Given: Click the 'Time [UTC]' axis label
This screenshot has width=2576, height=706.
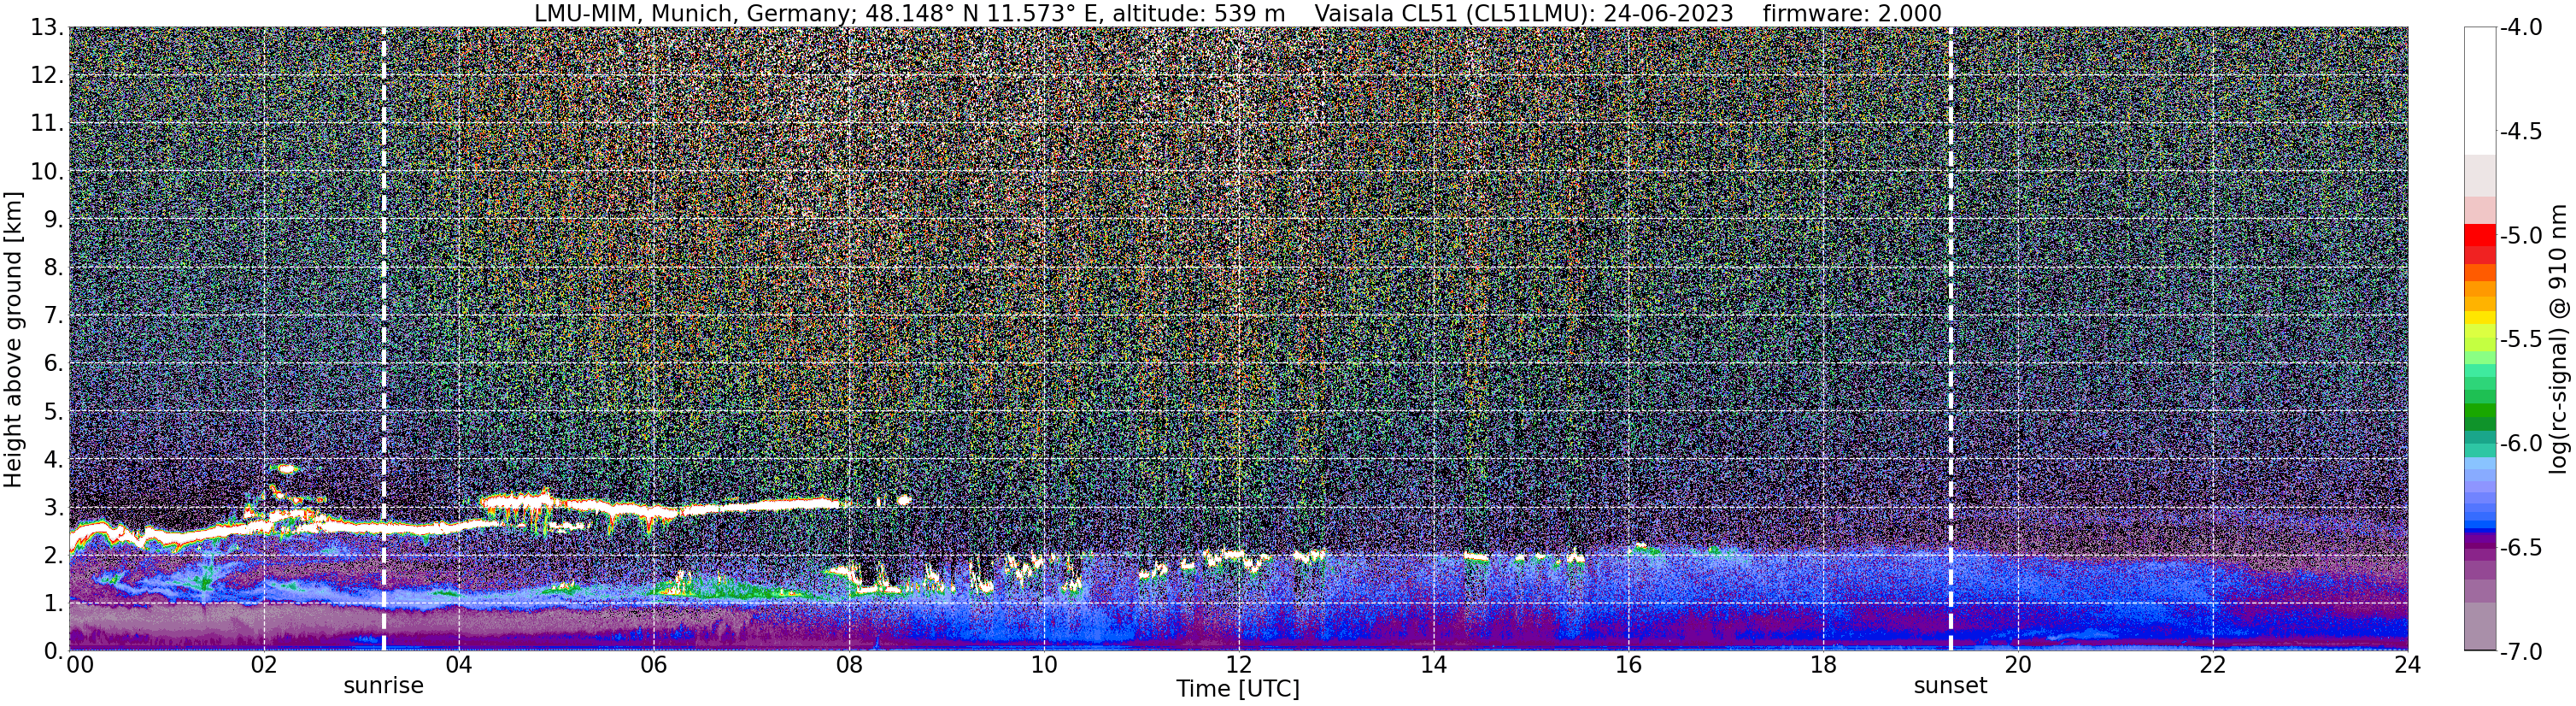Looking at the screenshot, I should tap(1238, 689).
